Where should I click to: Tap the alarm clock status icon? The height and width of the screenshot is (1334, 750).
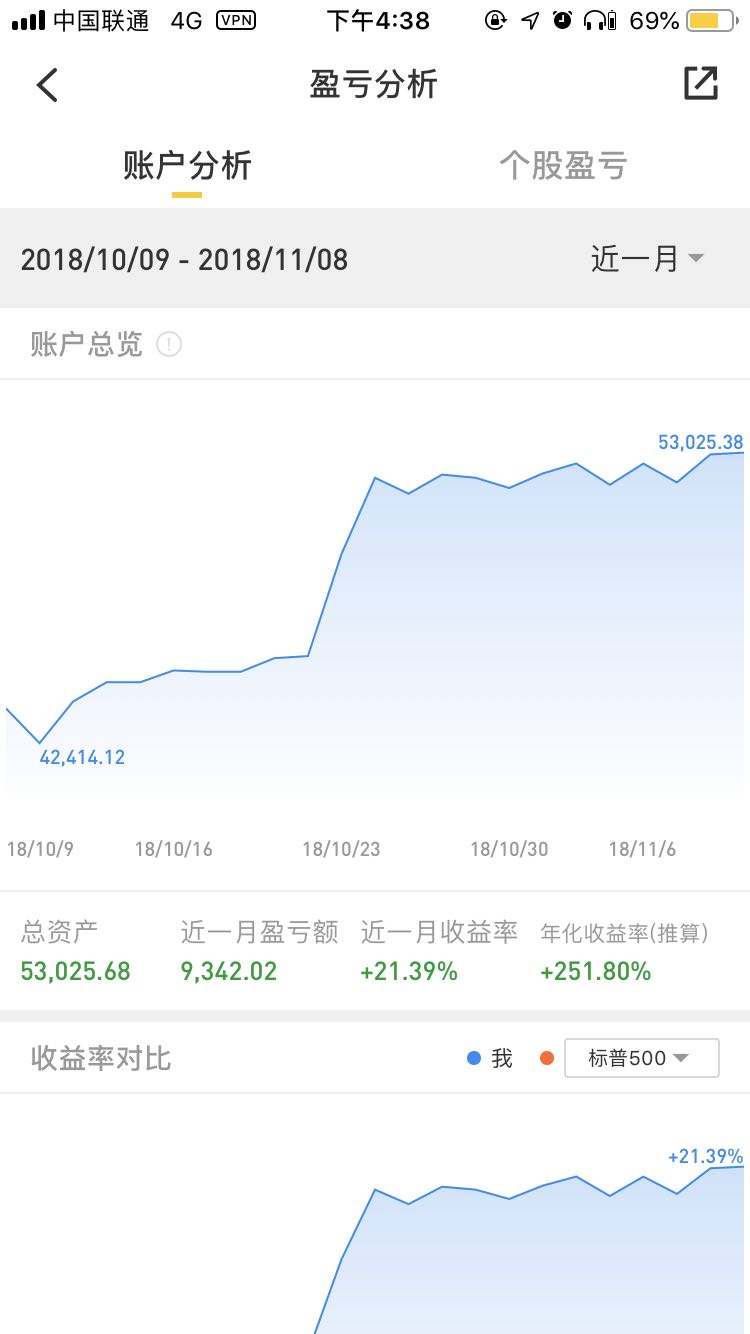pos(563,20)
